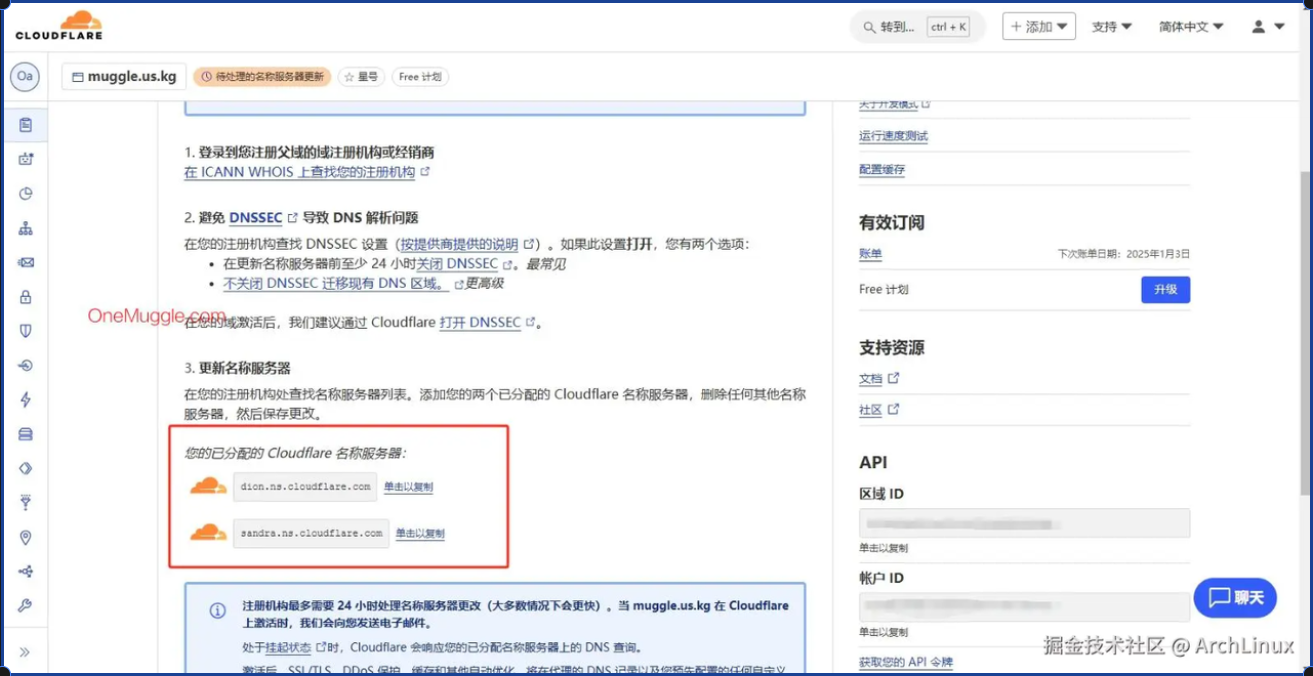Open the Speed lightning bolt sidebar icon
Viewport: 1313px width, 676px height.
pyautogui.click(x=25, y=400)
